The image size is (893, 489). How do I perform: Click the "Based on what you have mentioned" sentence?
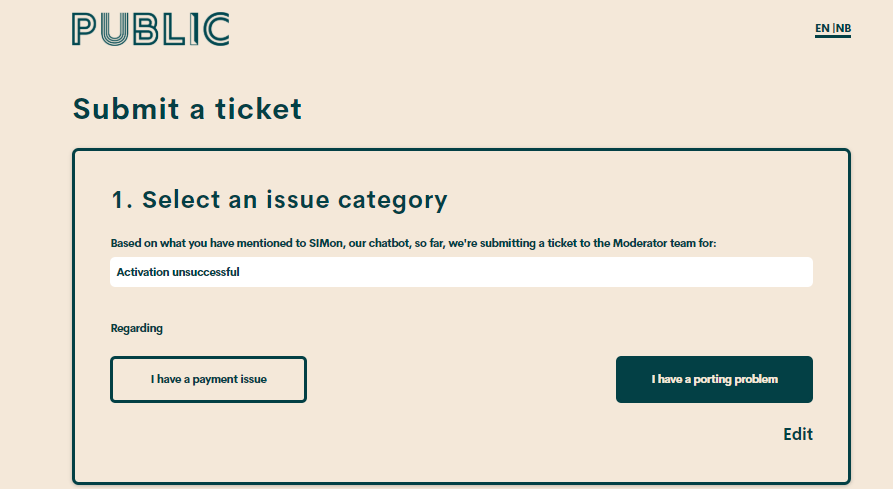click(x=413, y=243)
